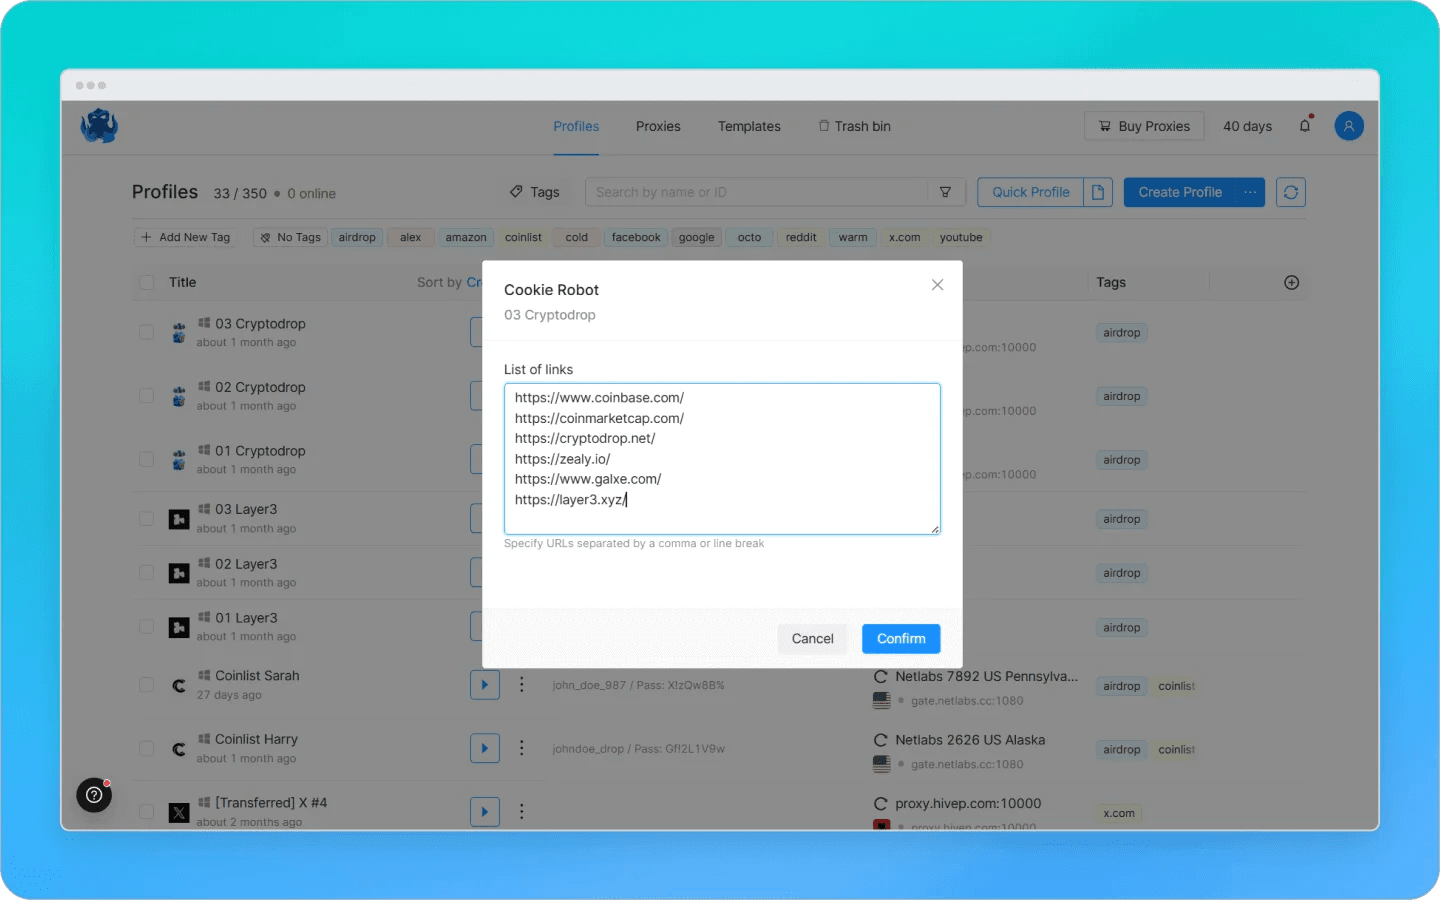Click the 01 Cryptodrop profile avatar

179,460
